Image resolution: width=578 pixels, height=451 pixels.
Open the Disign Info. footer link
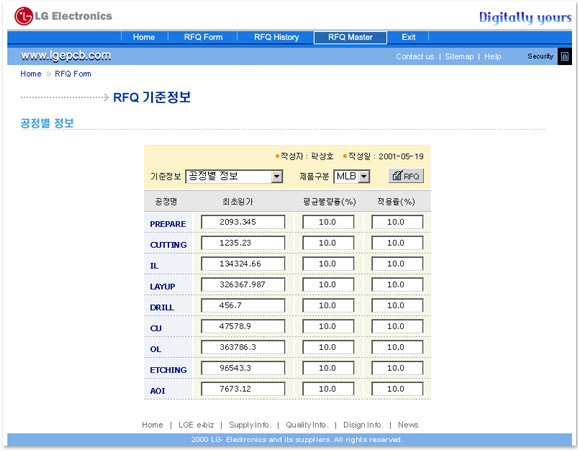tap(363, 425)
